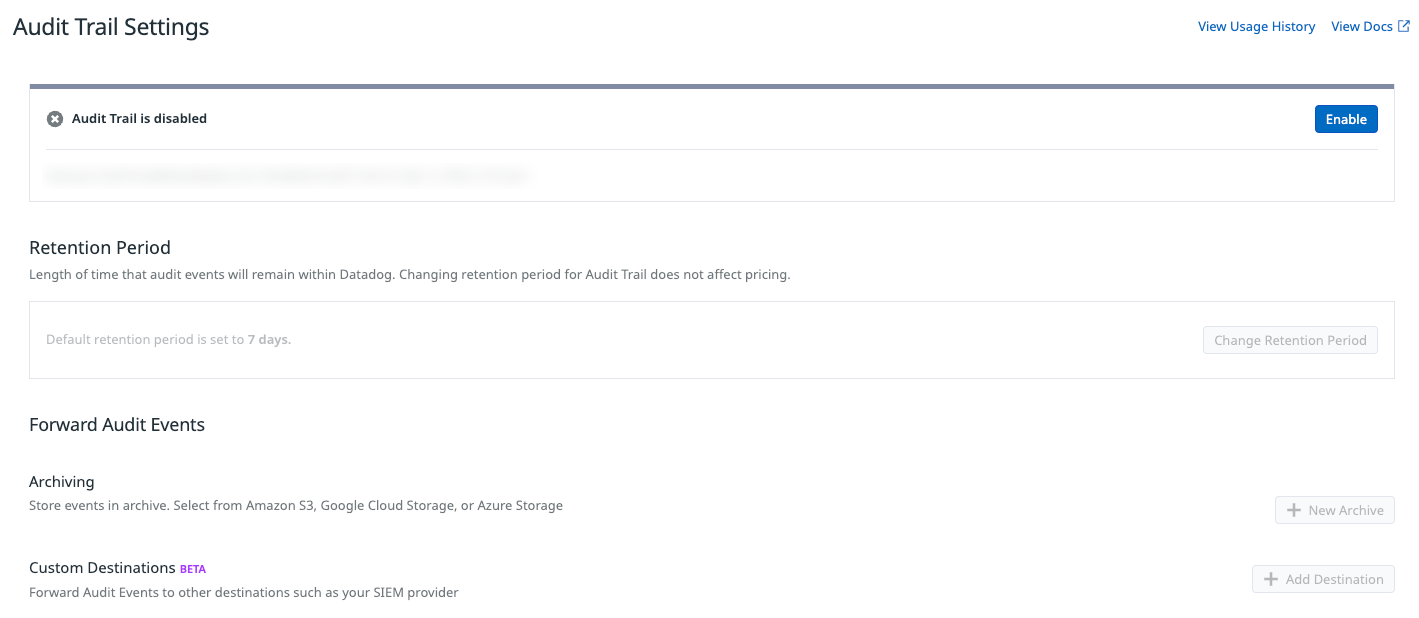
Task: Click the bold 7 days text
Action: [x=269, y=340]
